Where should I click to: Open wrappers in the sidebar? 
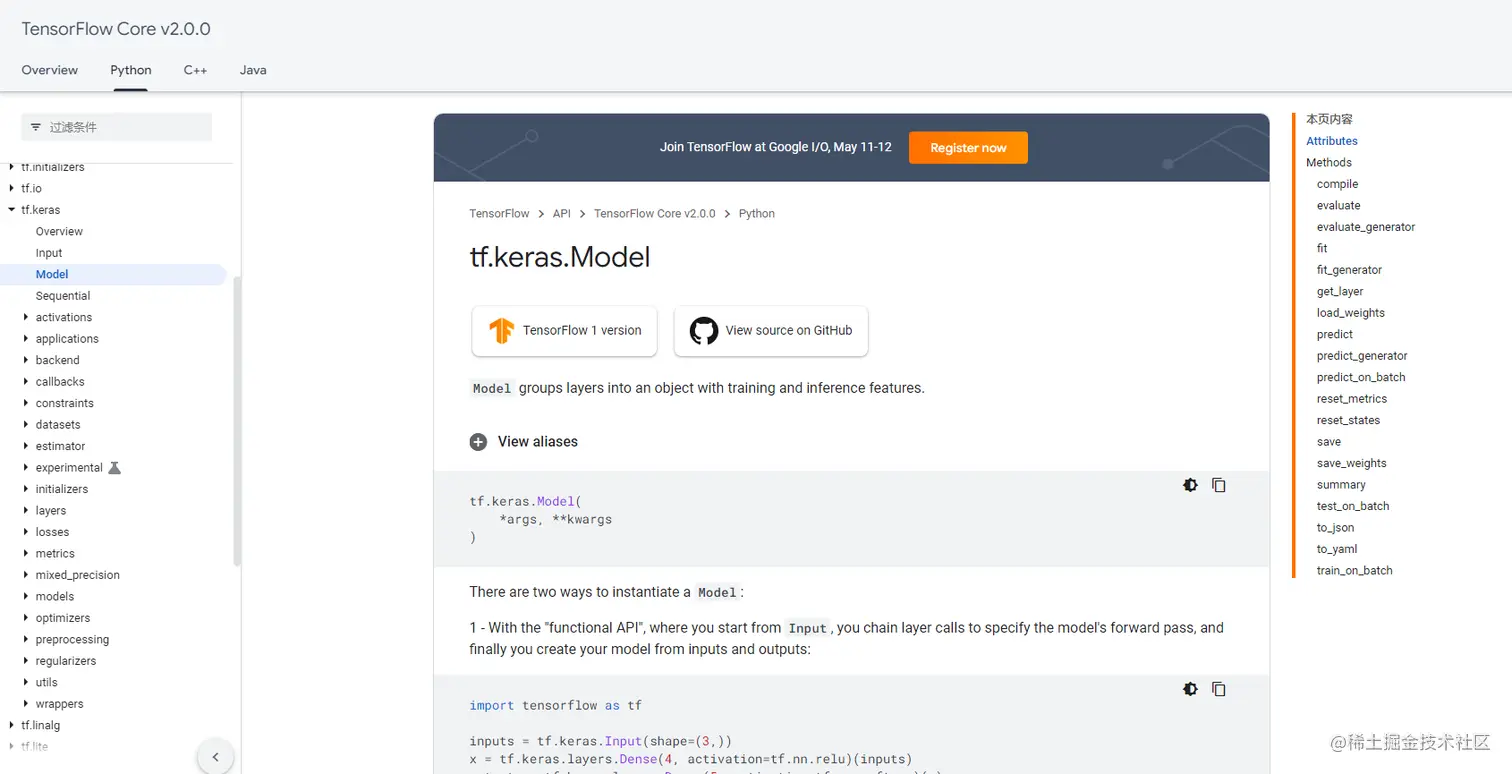(x=59, y=705)
